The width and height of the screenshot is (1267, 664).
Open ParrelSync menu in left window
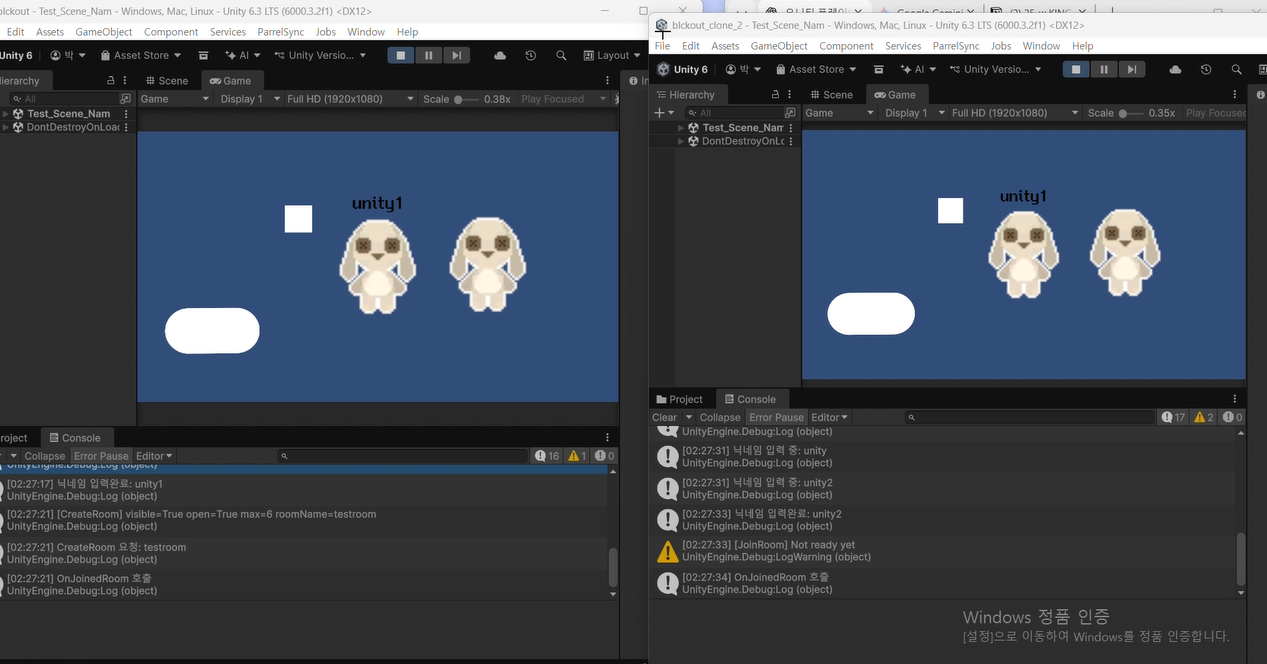[280, 32]
